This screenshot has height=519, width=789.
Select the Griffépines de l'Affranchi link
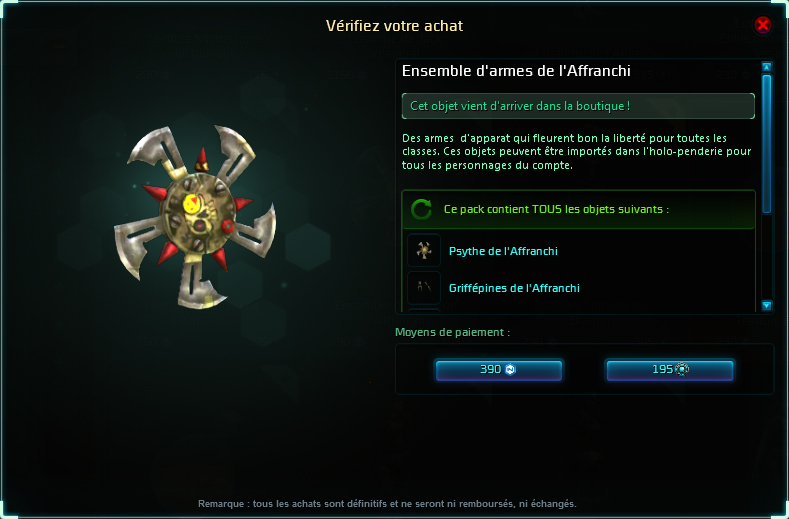514,288
